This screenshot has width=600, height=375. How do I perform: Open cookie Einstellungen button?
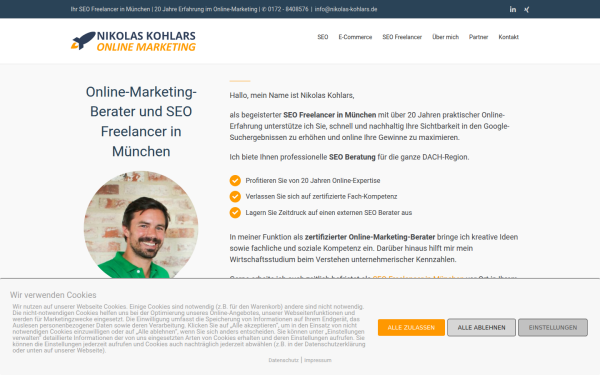point(553,328)
